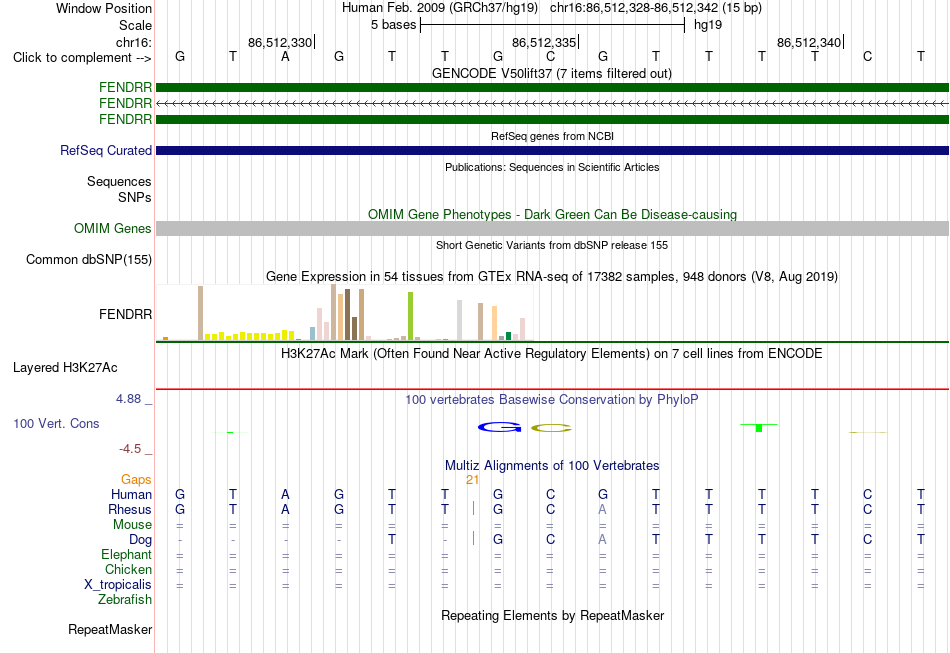Click the orange Gaps label
This screenshot has height=653, width=950.
tap(136, 480)
